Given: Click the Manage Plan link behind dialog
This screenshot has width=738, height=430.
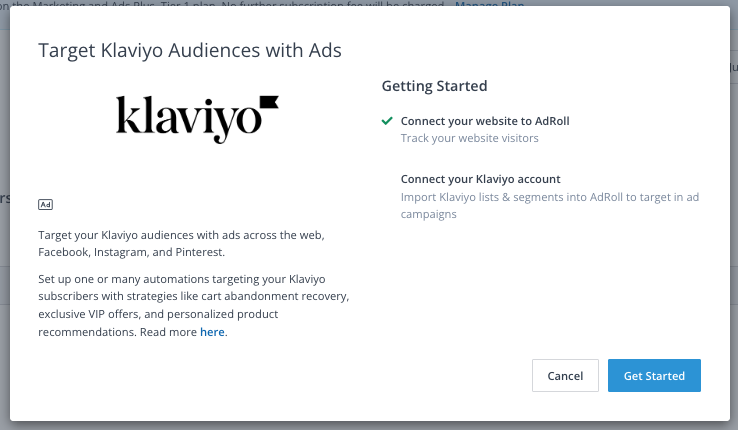Looking at the screenshot, I should 489,4.
